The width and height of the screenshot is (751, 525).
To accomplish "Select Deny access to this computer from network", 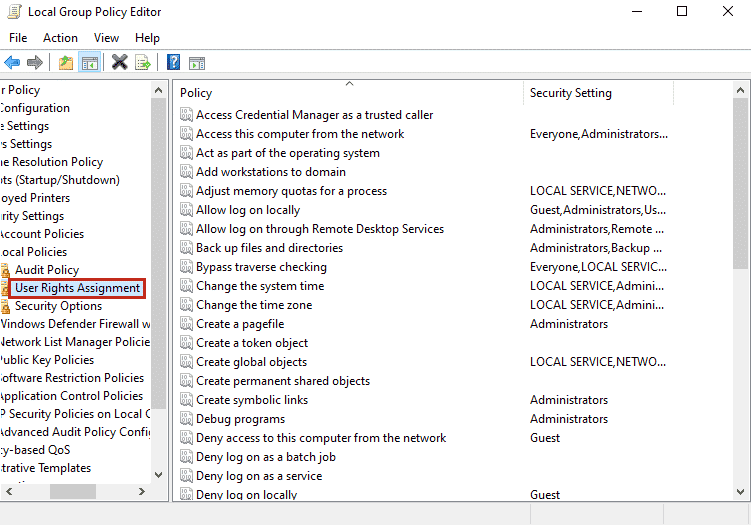I will pyautogui.click(x=321, y=438).
